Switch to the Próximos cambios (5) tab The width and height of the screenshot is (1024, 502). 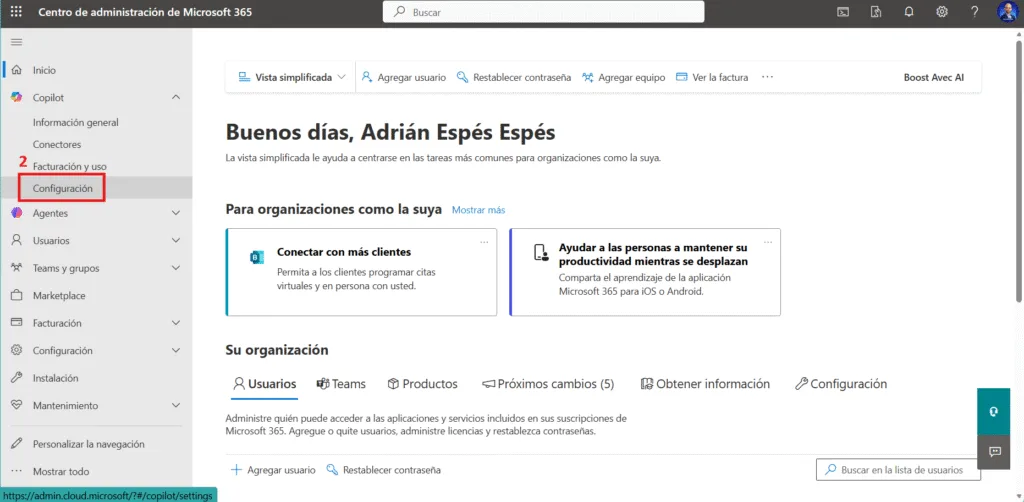click(x=548, y=384)
